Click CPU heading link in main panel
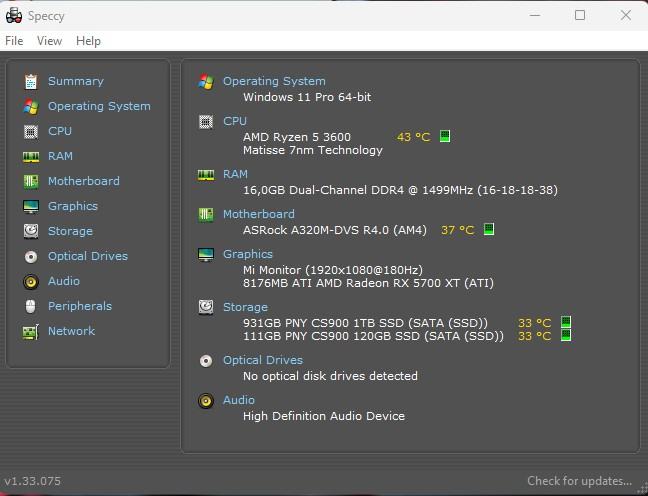 tap(235, 122)
